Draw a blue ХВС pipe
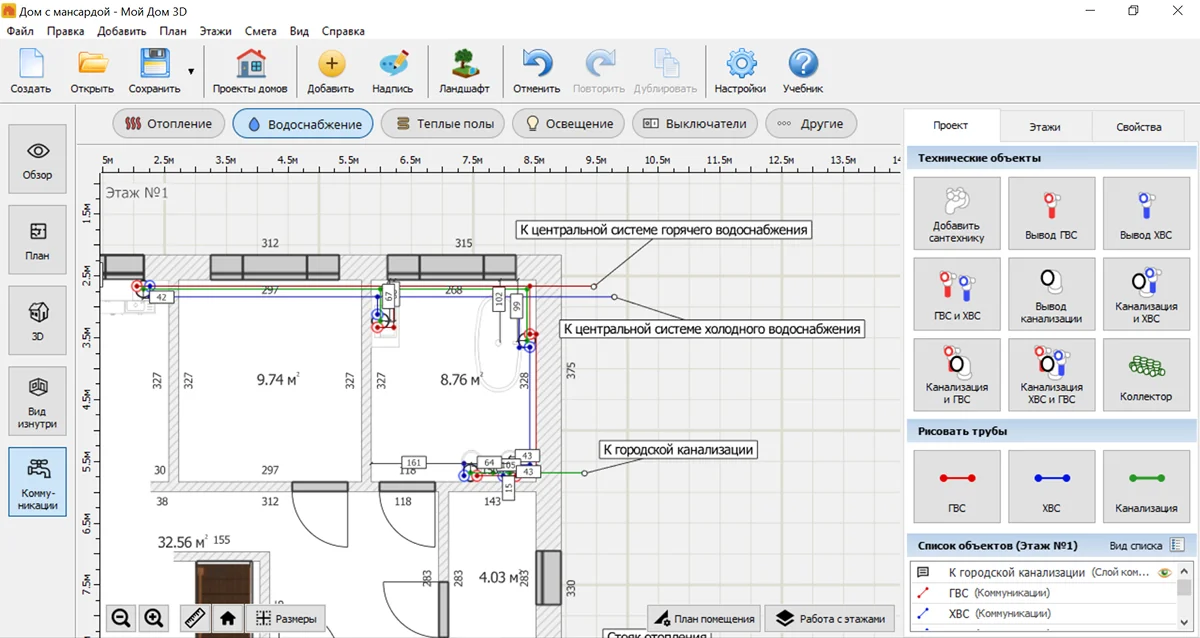The image size is (1200, 638). point(1051,486)
